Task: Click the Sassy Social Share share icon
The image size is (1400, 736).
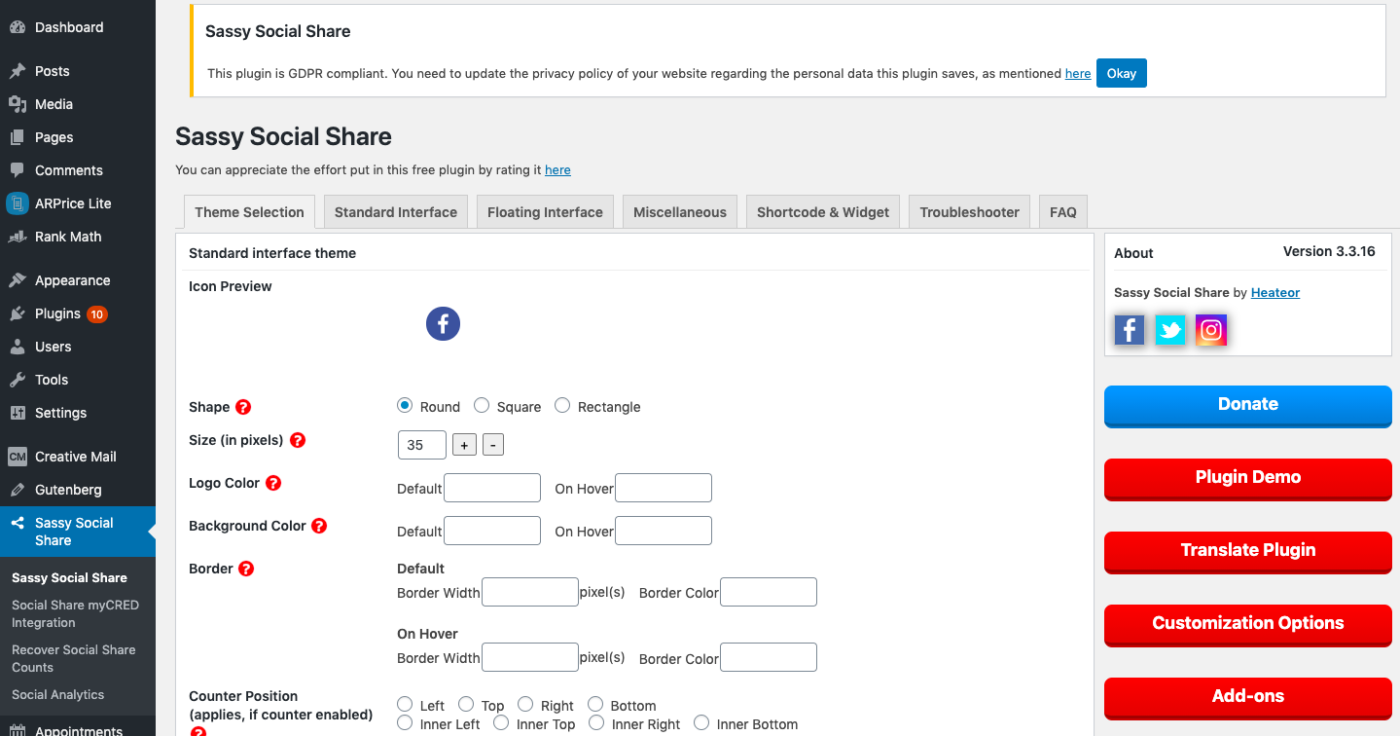Action: tap(17, 523)
